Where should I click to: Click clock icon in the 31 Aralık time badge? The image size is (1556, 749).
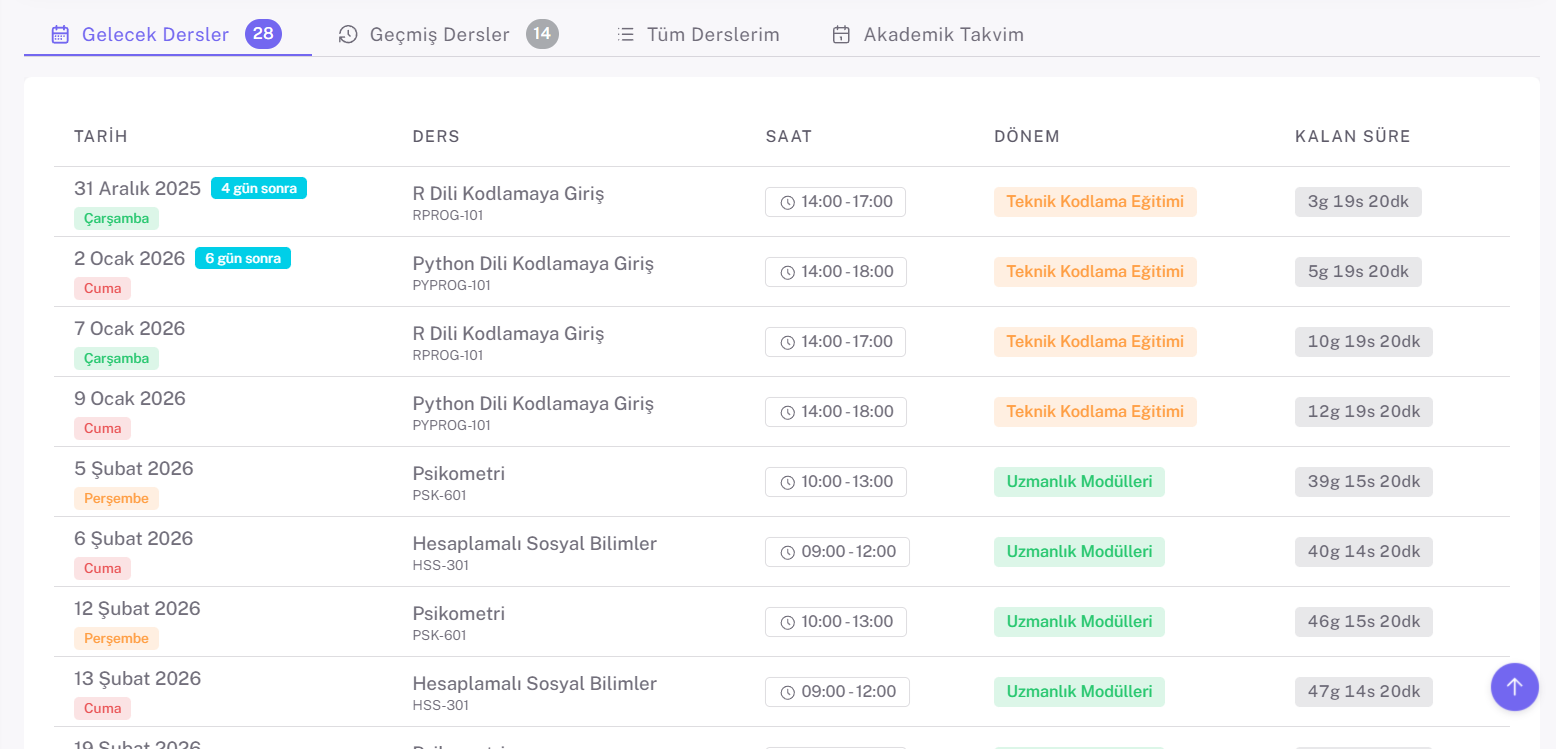(x=787, y=203)
